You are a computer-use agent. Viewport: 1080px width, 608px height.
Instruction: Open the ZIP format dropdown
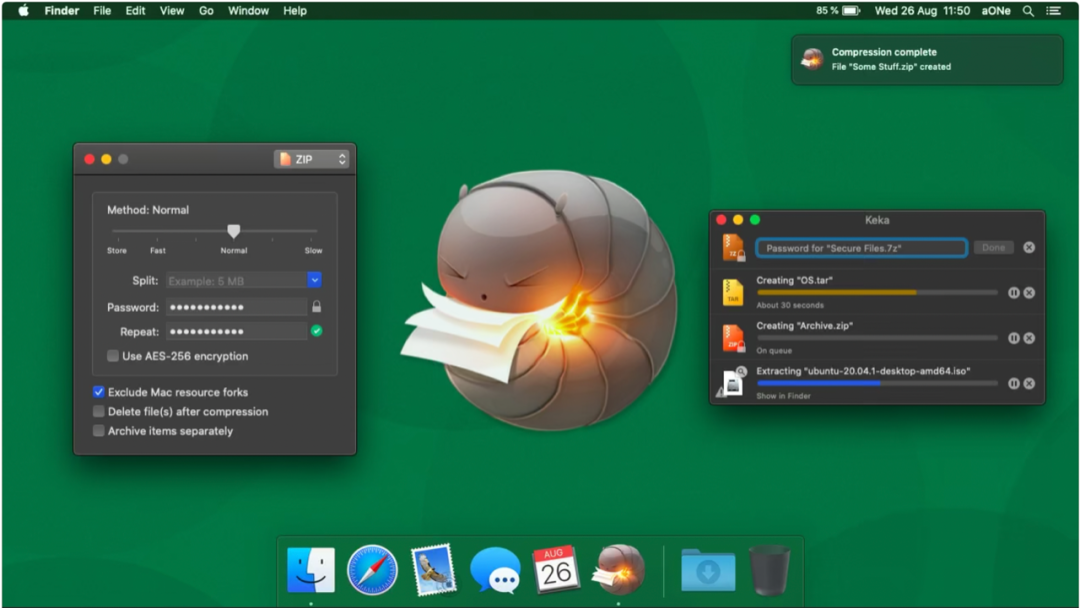click(x=311, y=159)
